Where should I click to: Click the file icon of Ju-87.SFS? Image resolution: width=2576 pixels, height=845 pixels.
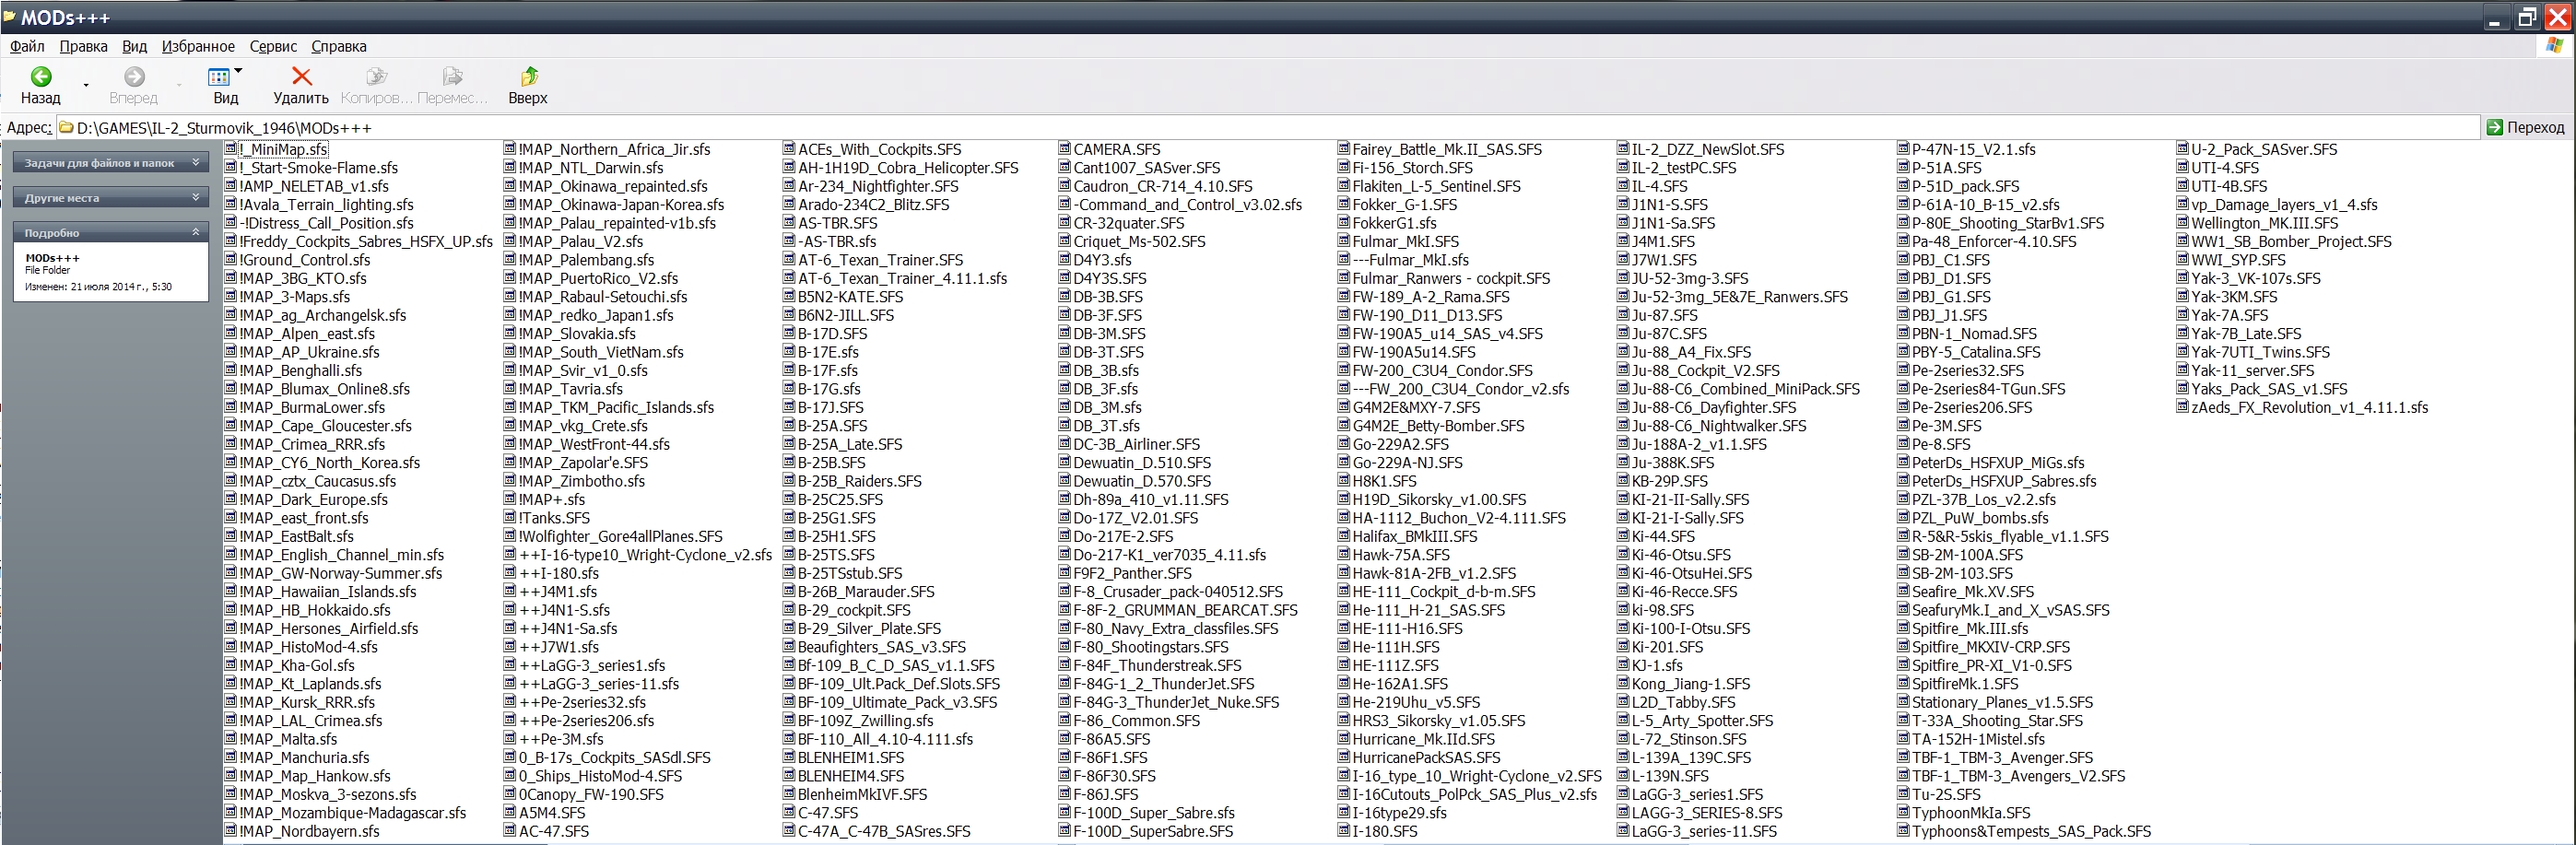pos(1624,314)
